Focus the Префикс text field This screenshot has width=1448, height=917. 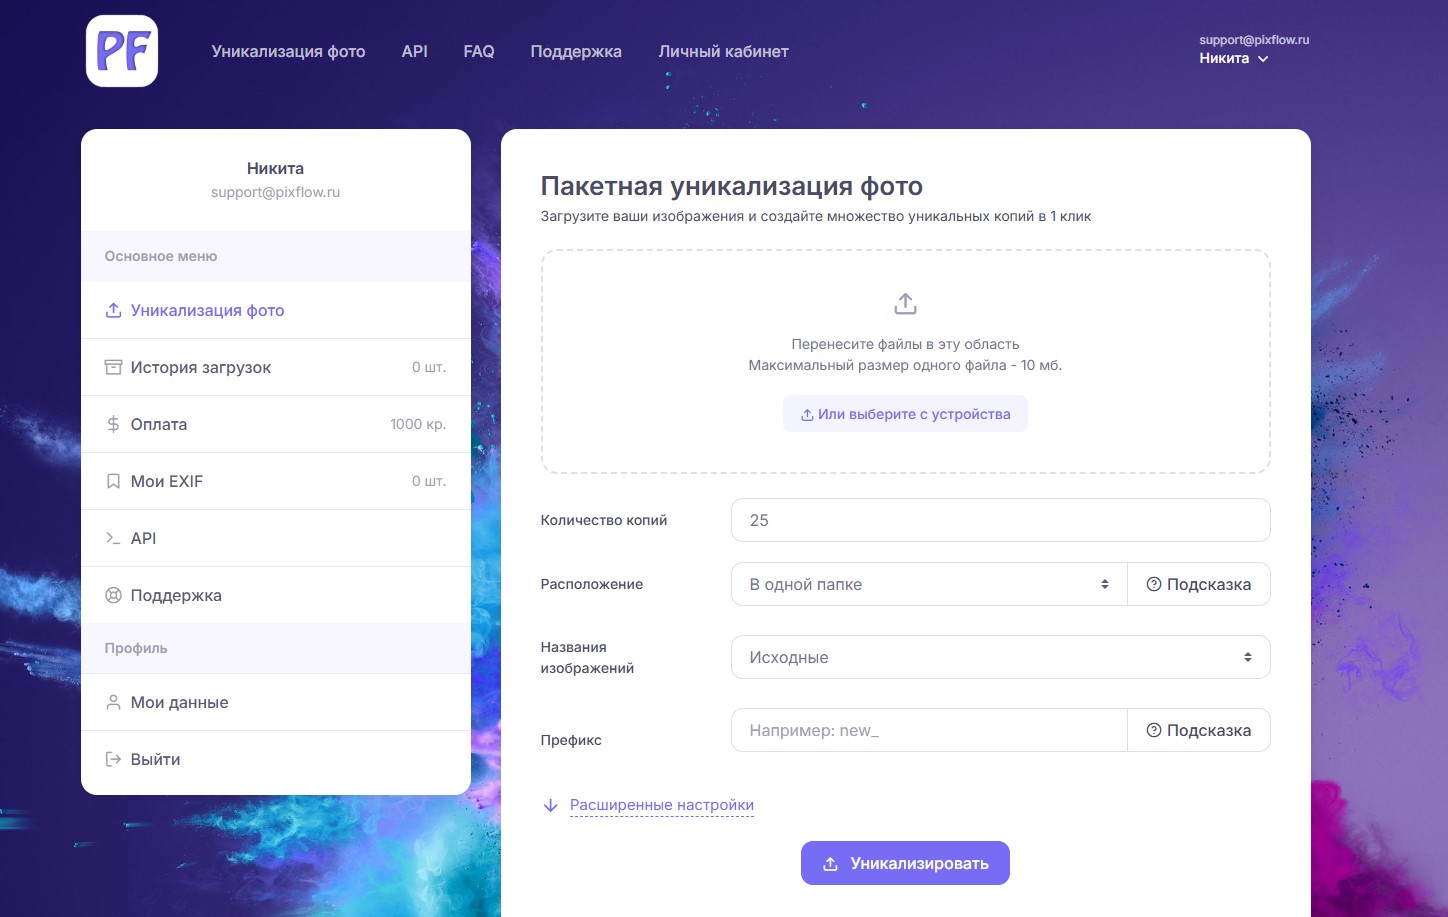pos(928,730)
